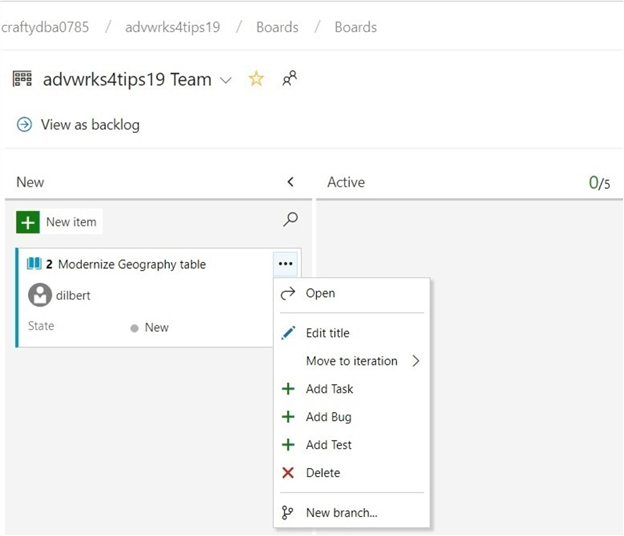Click the ellipsis on Modernize Geography card
The image size is (624, 536).
[x=286, y=264]
